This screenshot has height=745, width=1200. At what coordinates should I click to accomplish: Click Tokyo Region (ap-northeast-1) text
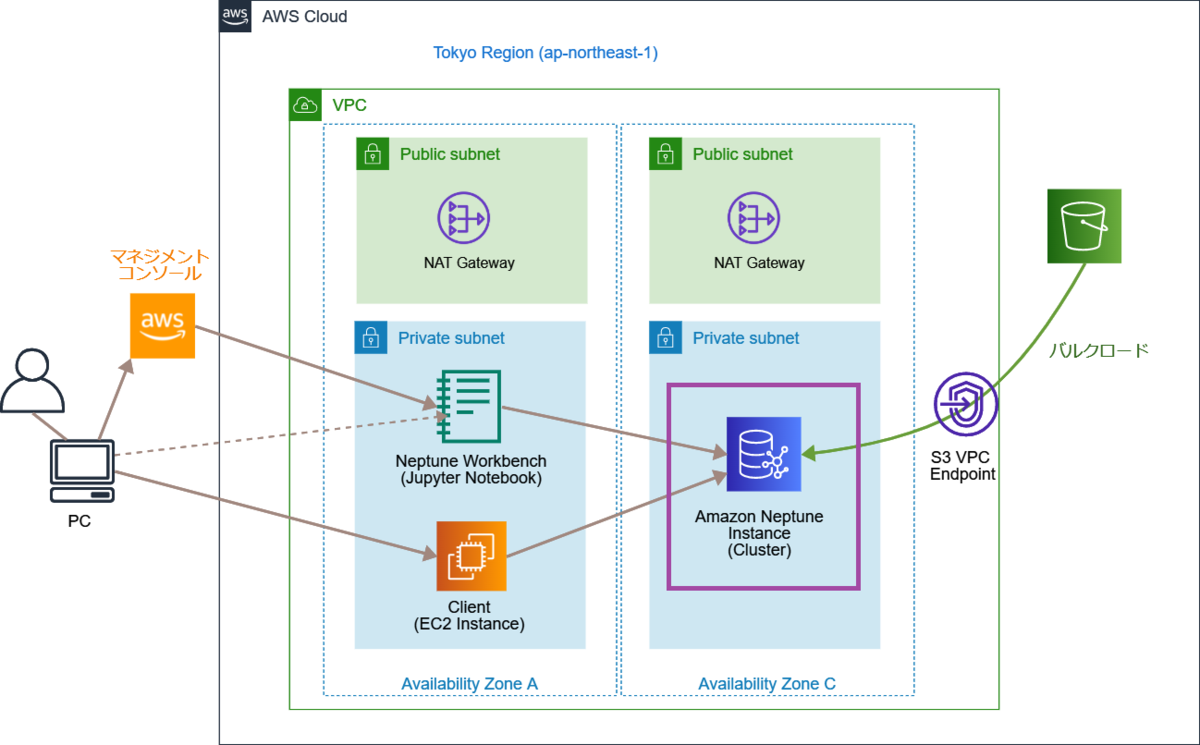pyautogui.click(x=545, y=53)
